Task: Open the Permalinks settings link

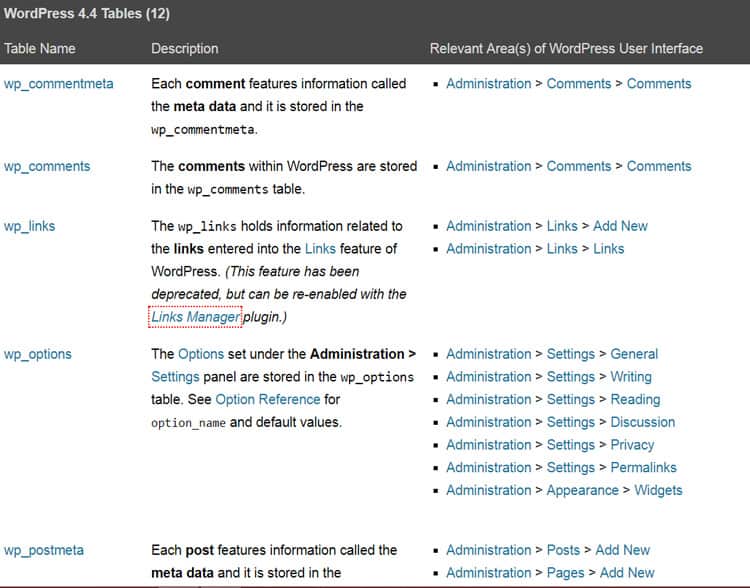Action: pyautogui.click(x=644, y=467)
